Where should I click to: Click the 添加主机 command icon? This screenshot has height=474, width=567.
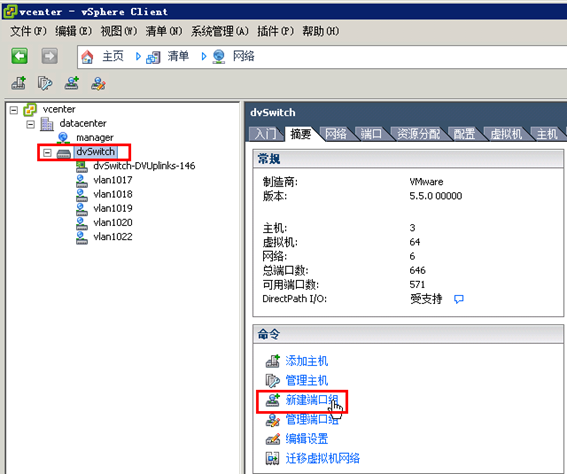coord(273,361)
